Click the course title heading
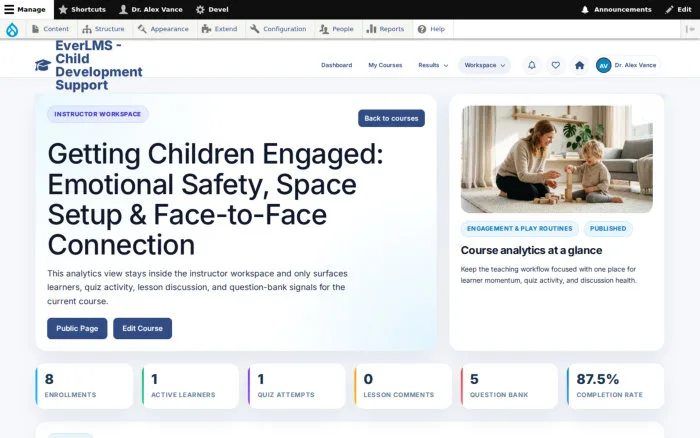 coord(215,199)
